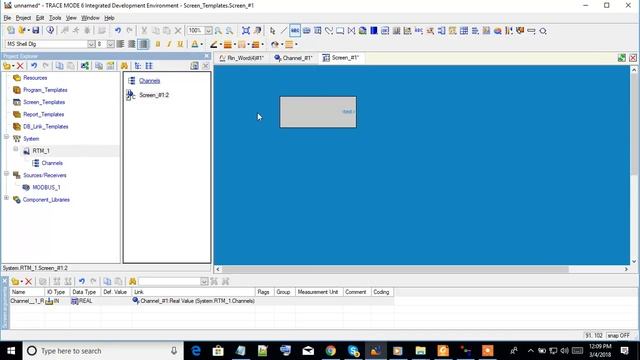Click the text color A swatch
The height and width of the screenshot is (360, 640).
pyautogui.click(x=195, y=44)
